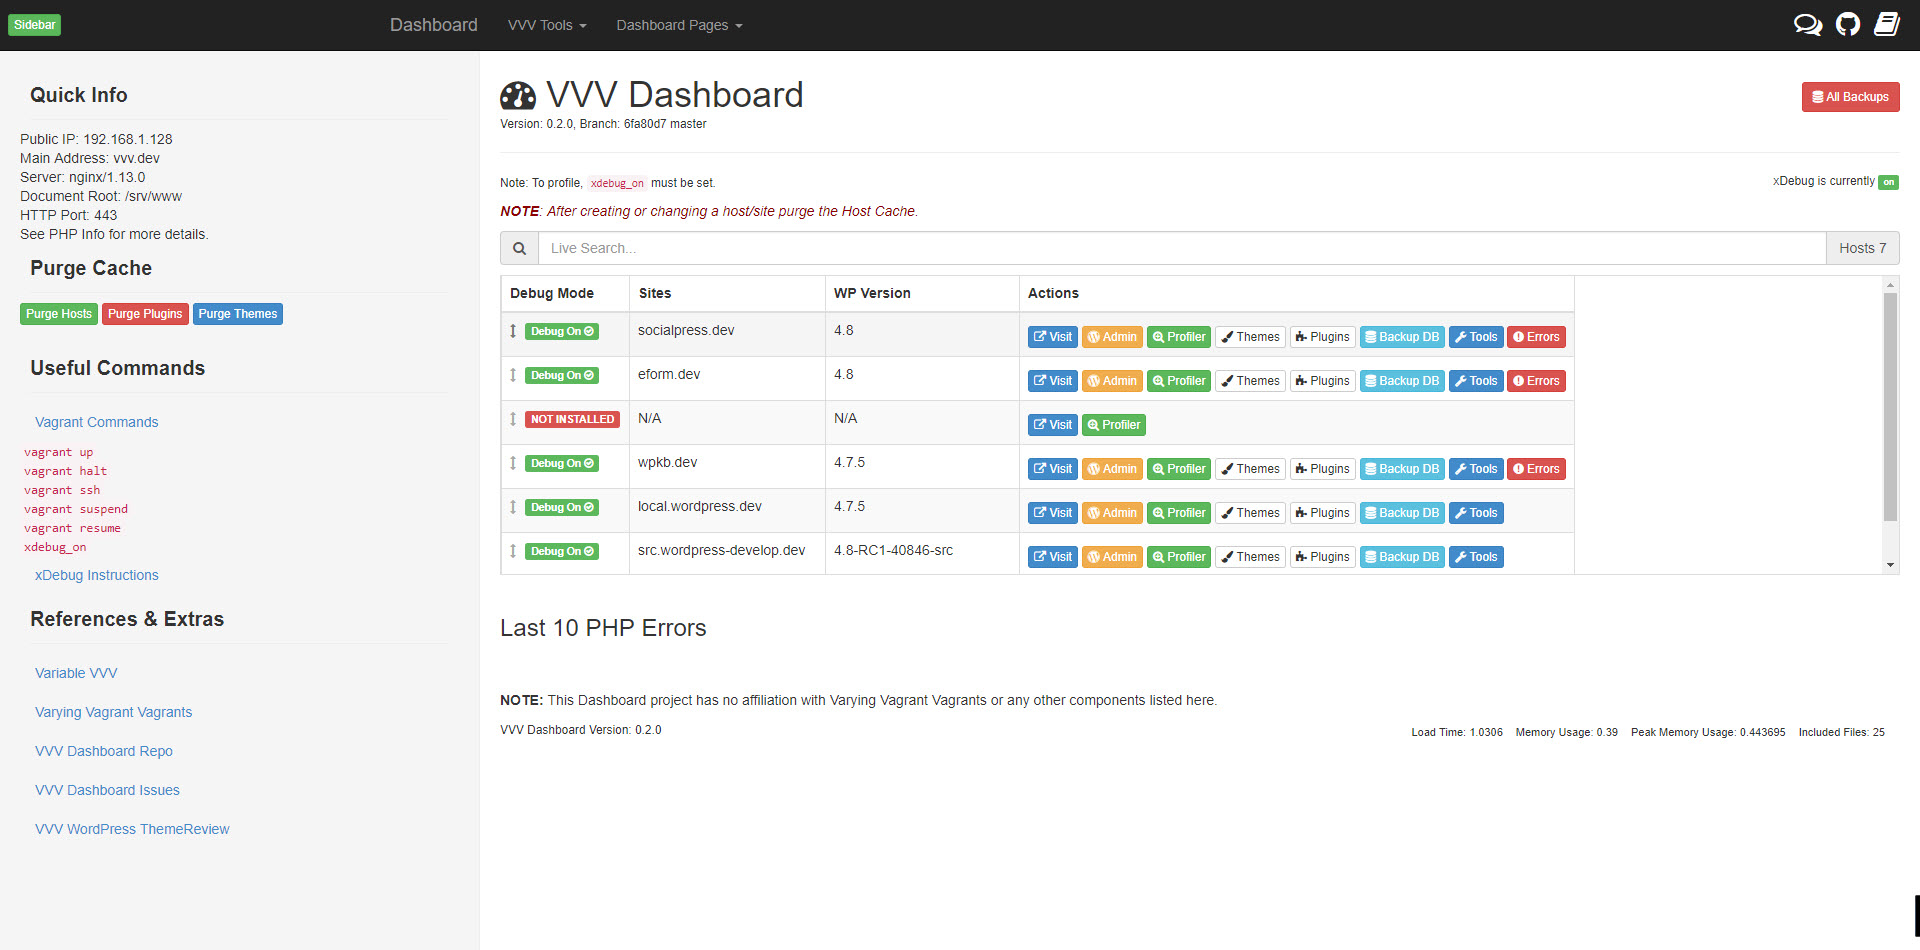1920x950 pixels.
Task: Run Profiler for the N/A site
Action: pos(1114,425)
